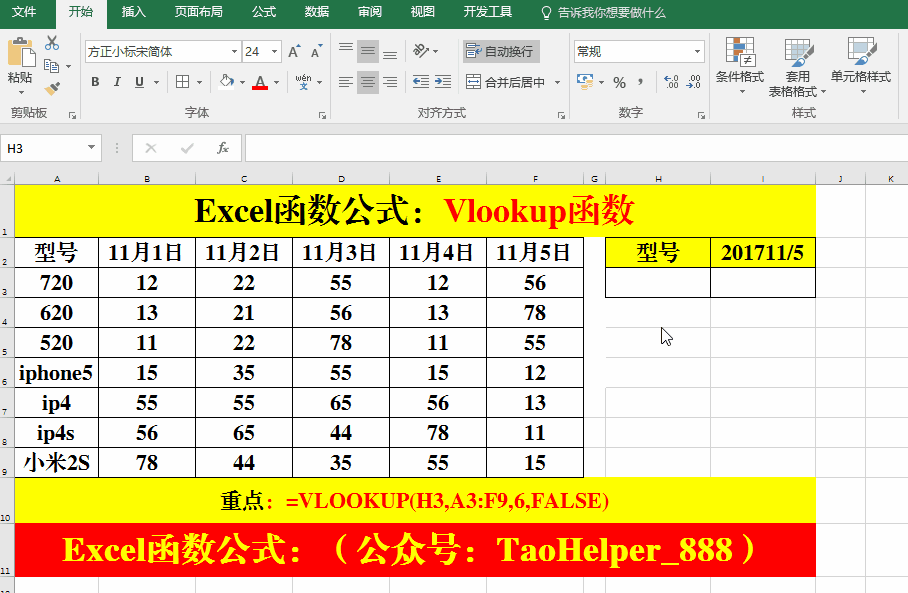Open the font size dropdown
Image resolution: width=908 pixels, height=593 pixels.
pyautogui.click(x=274, y=52)
